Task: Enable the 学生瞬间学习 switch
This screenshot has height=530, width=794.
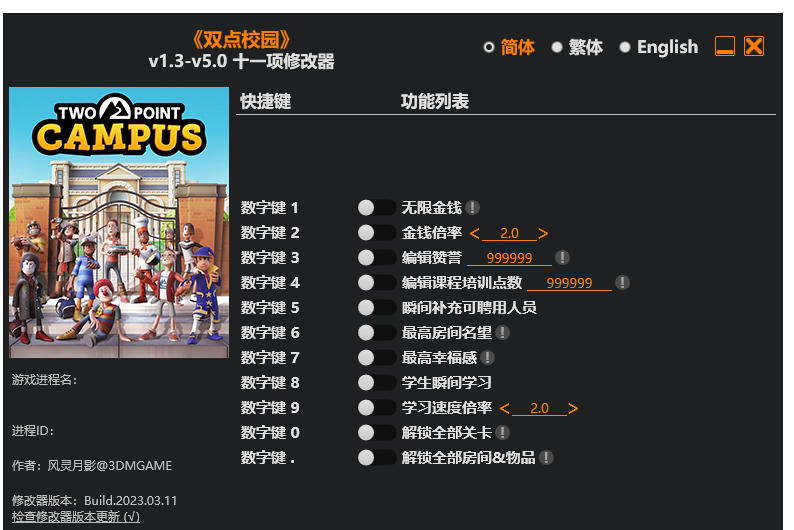Action: [376, 383]
